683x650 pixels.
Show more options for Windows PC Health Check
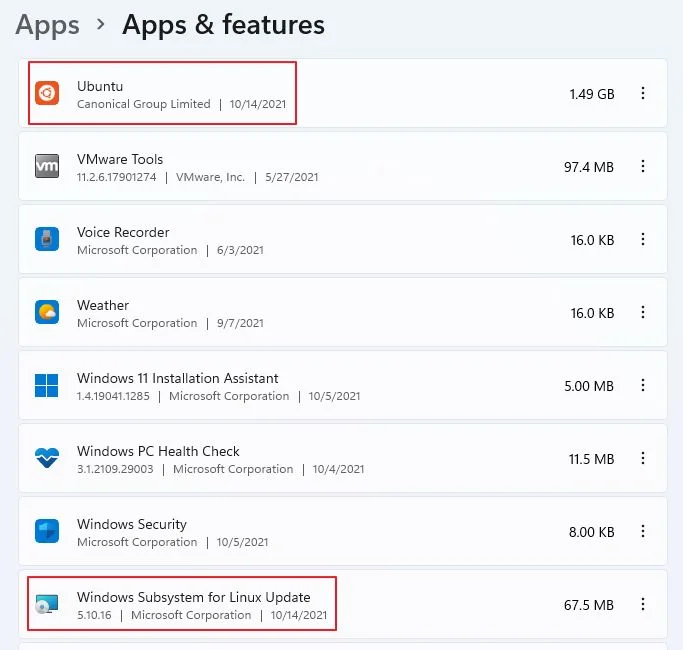pos(643,458)
